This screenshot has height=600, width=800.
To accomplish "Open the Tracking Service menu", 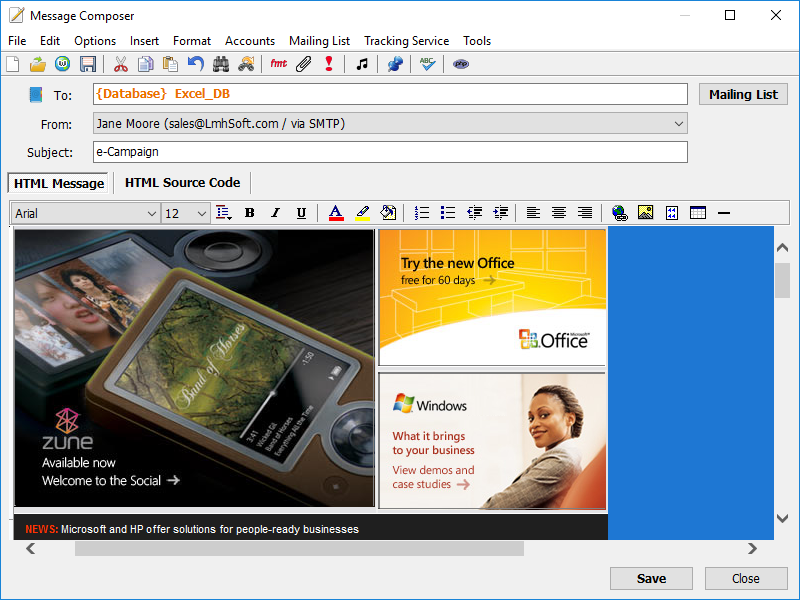I will pyautogui.click(x=406, y=41).
